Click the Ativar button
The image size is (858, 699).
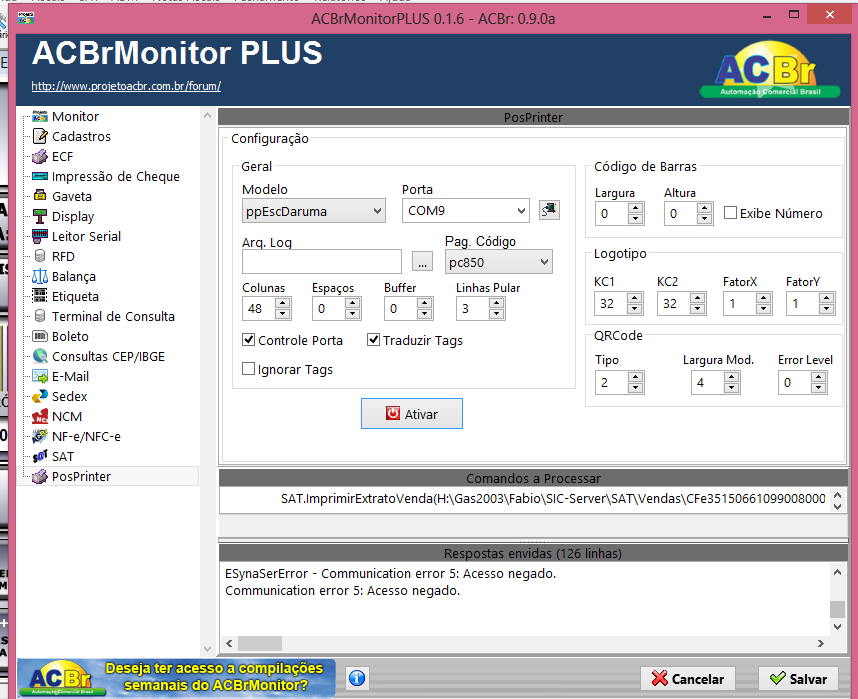click(x=411, y=414)
